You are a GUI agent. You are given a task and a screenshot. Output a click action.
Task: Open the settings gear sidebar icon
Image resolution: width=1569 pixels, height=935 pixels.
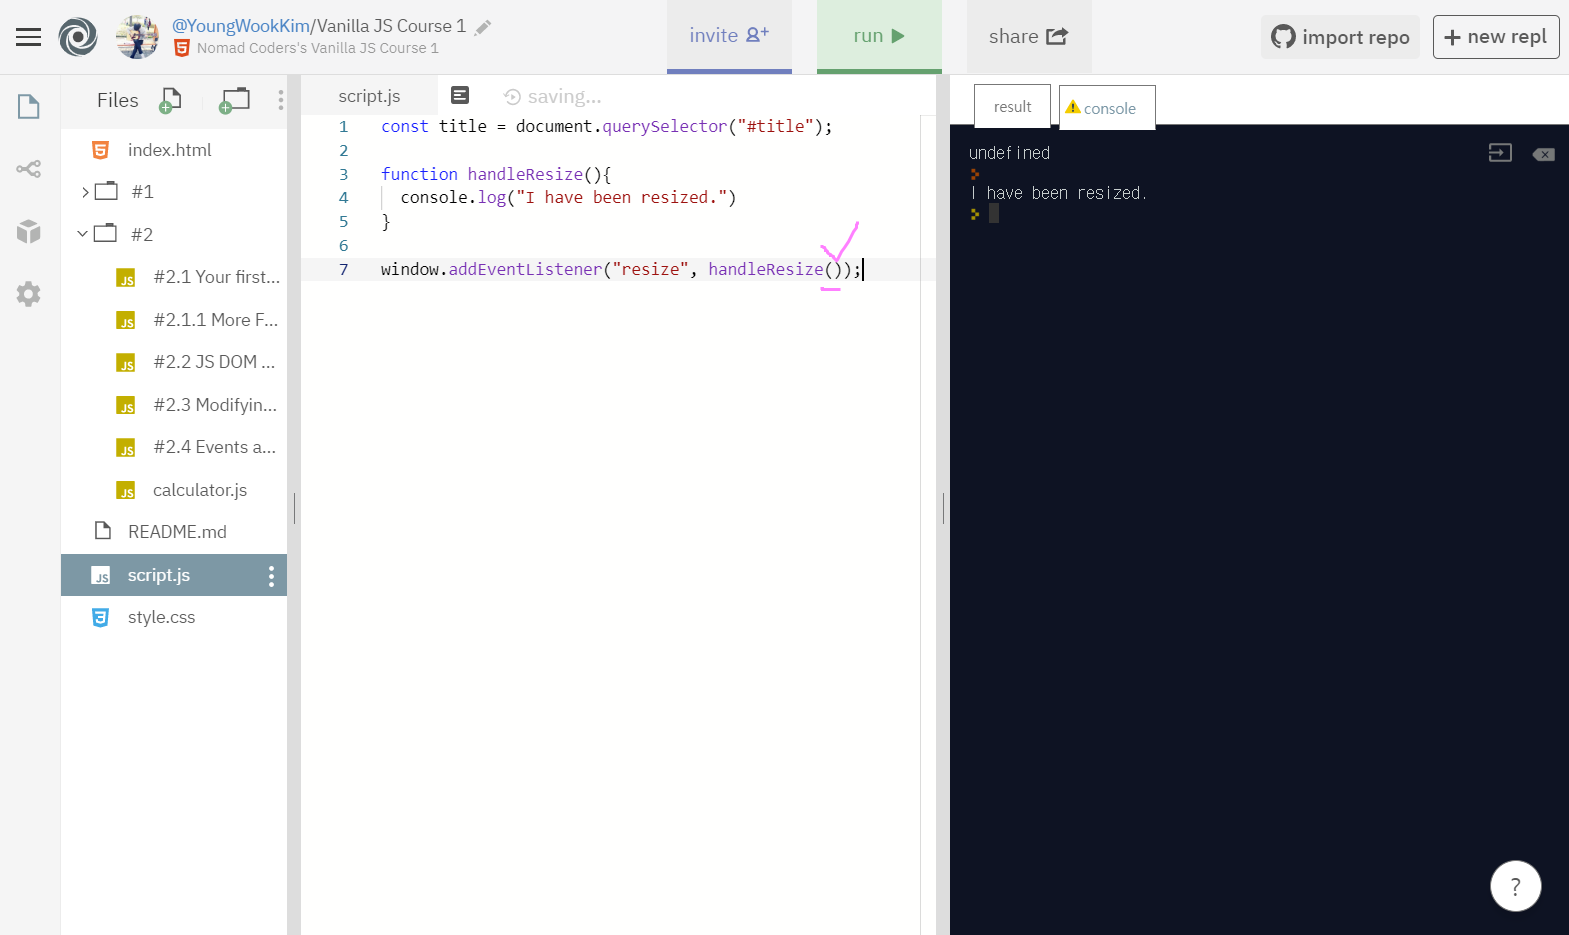29,294
